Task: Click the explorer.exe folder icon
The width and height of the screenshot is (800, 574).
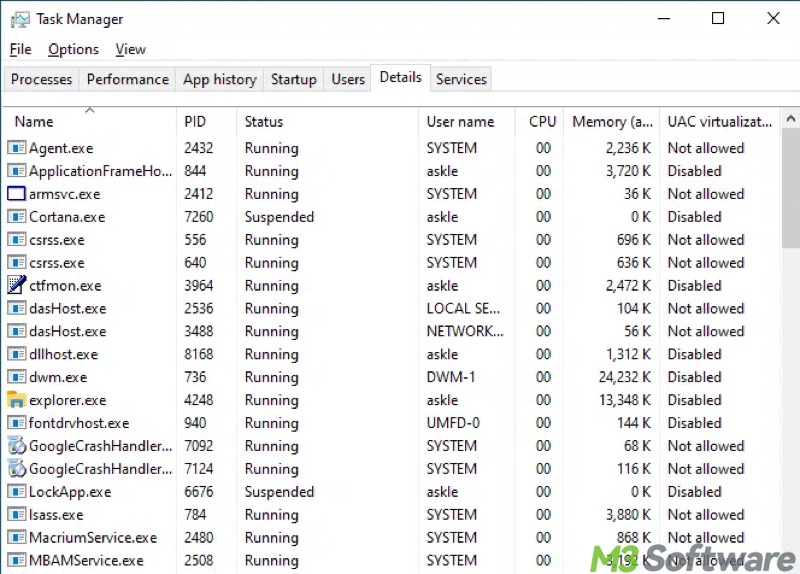Action: point(16,400)
